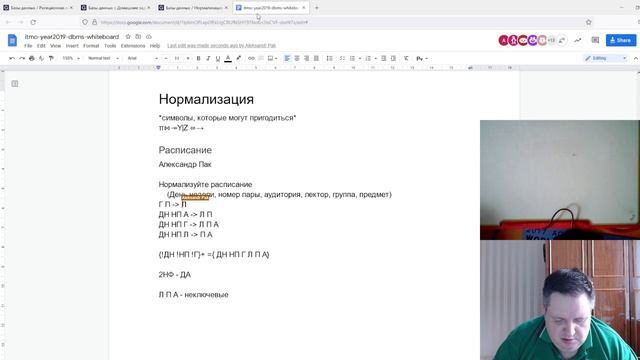The height and width of the screenshot is (360, 640).
Task: Open the View menu
Action: click(56, 46)
